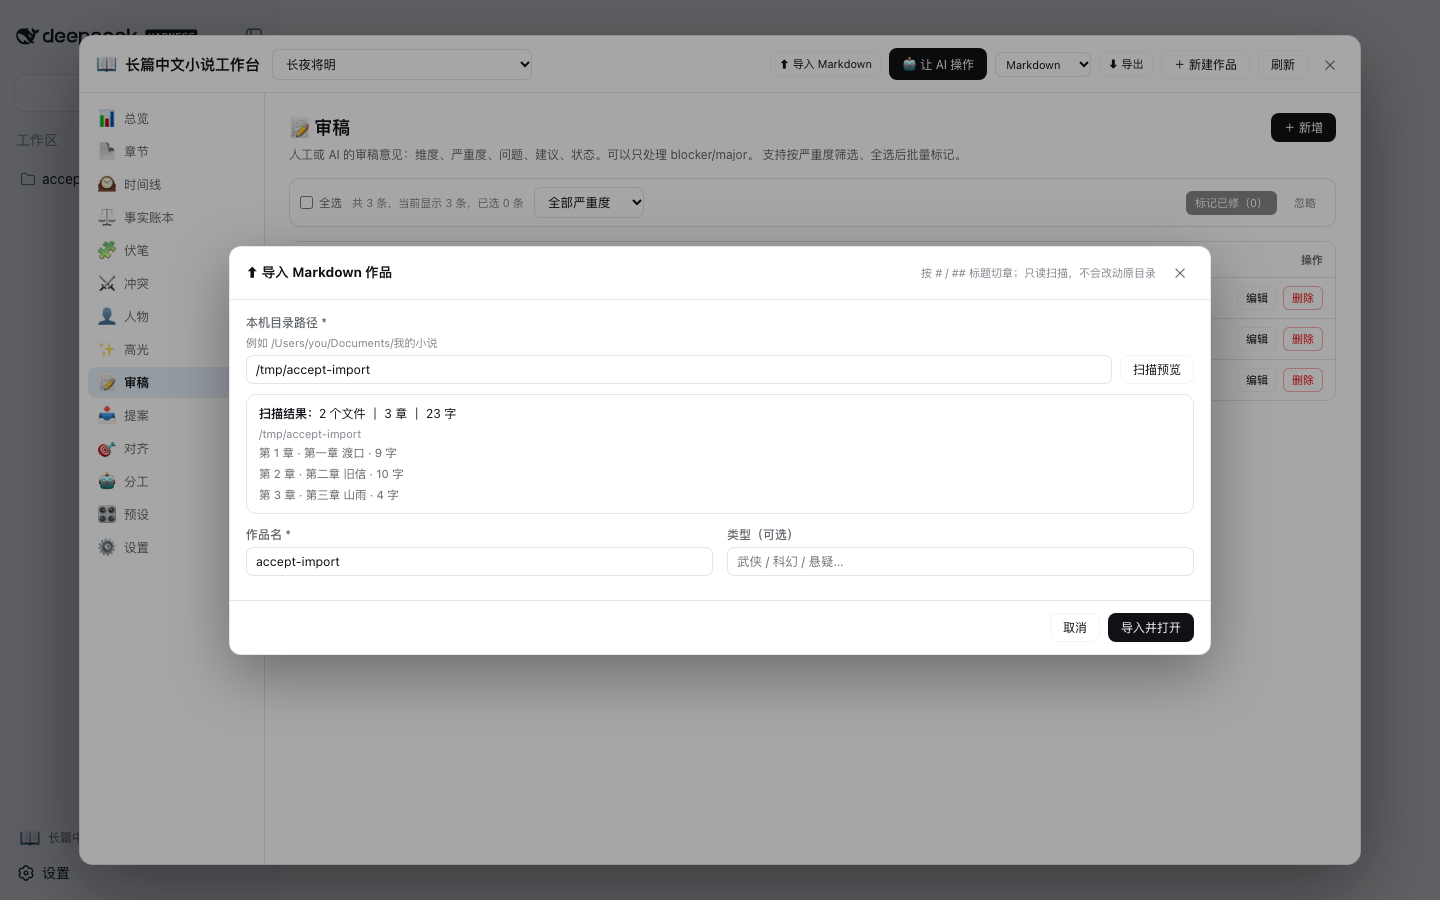
Task: Open the 分工 task division sidebar item
Action: (160, 481)
